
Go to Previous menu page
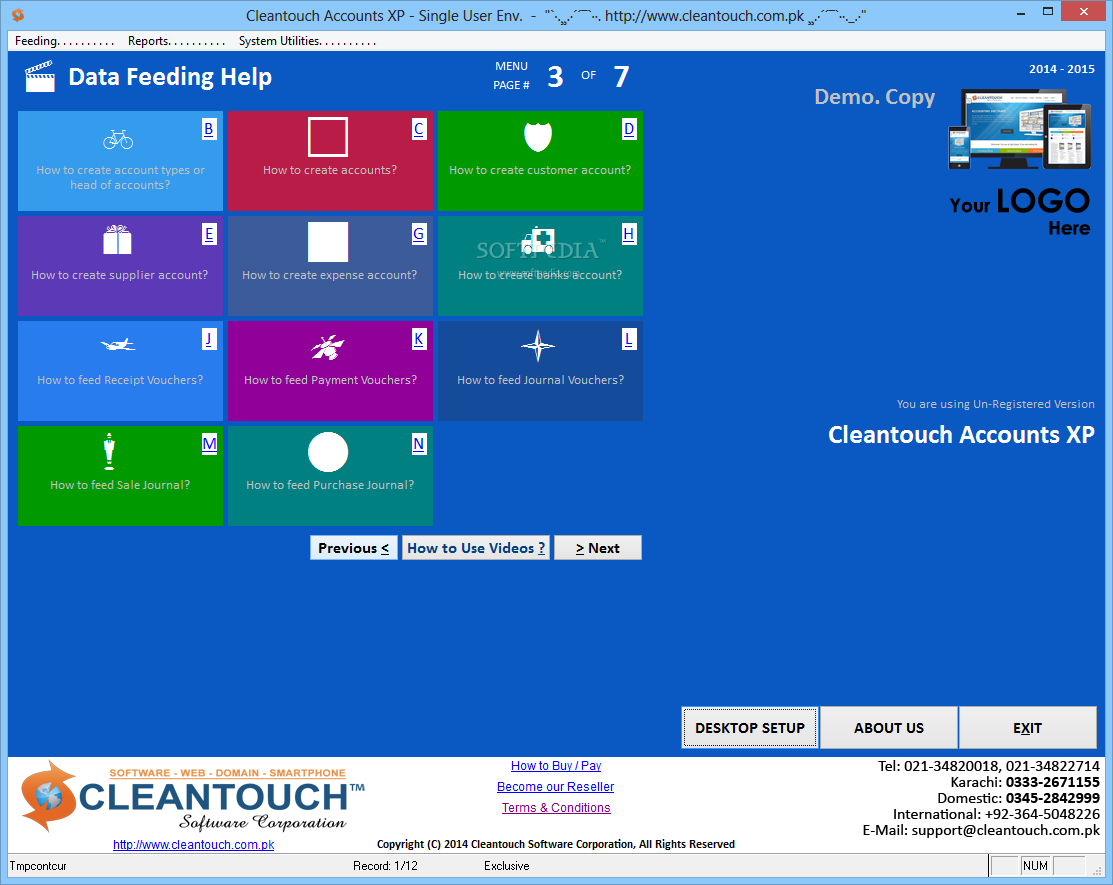click(353, 548)
